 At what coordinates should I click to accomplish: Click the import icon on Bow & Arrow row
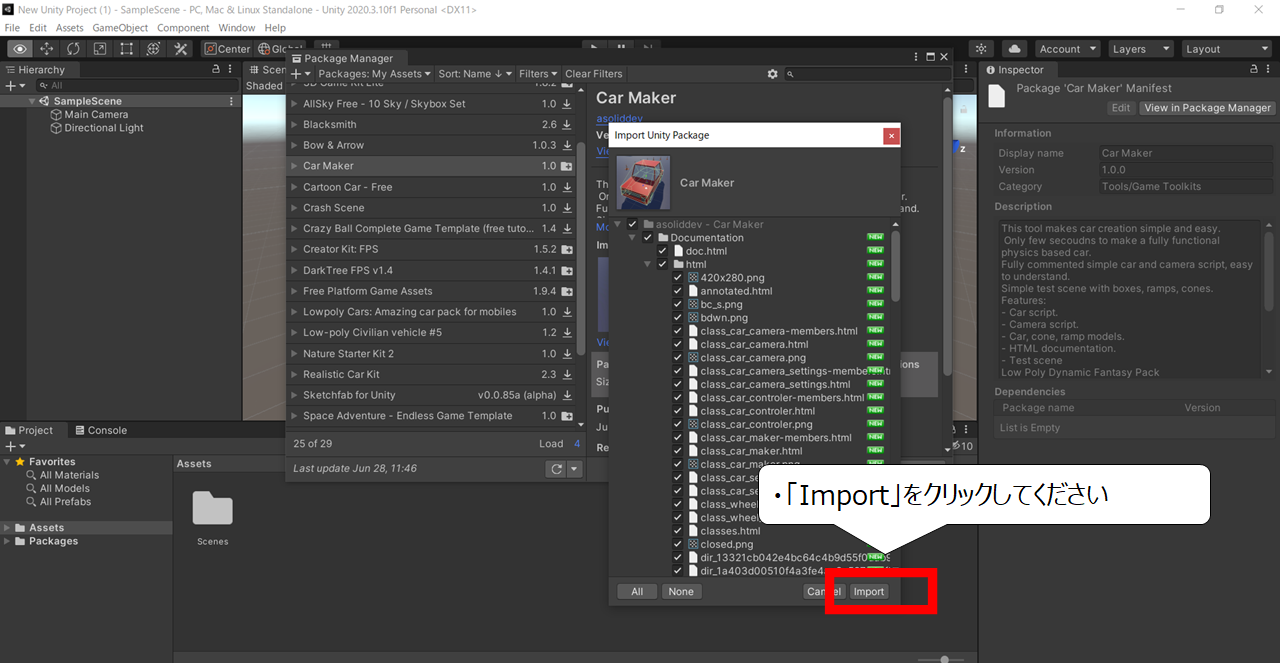pos(567,146)
